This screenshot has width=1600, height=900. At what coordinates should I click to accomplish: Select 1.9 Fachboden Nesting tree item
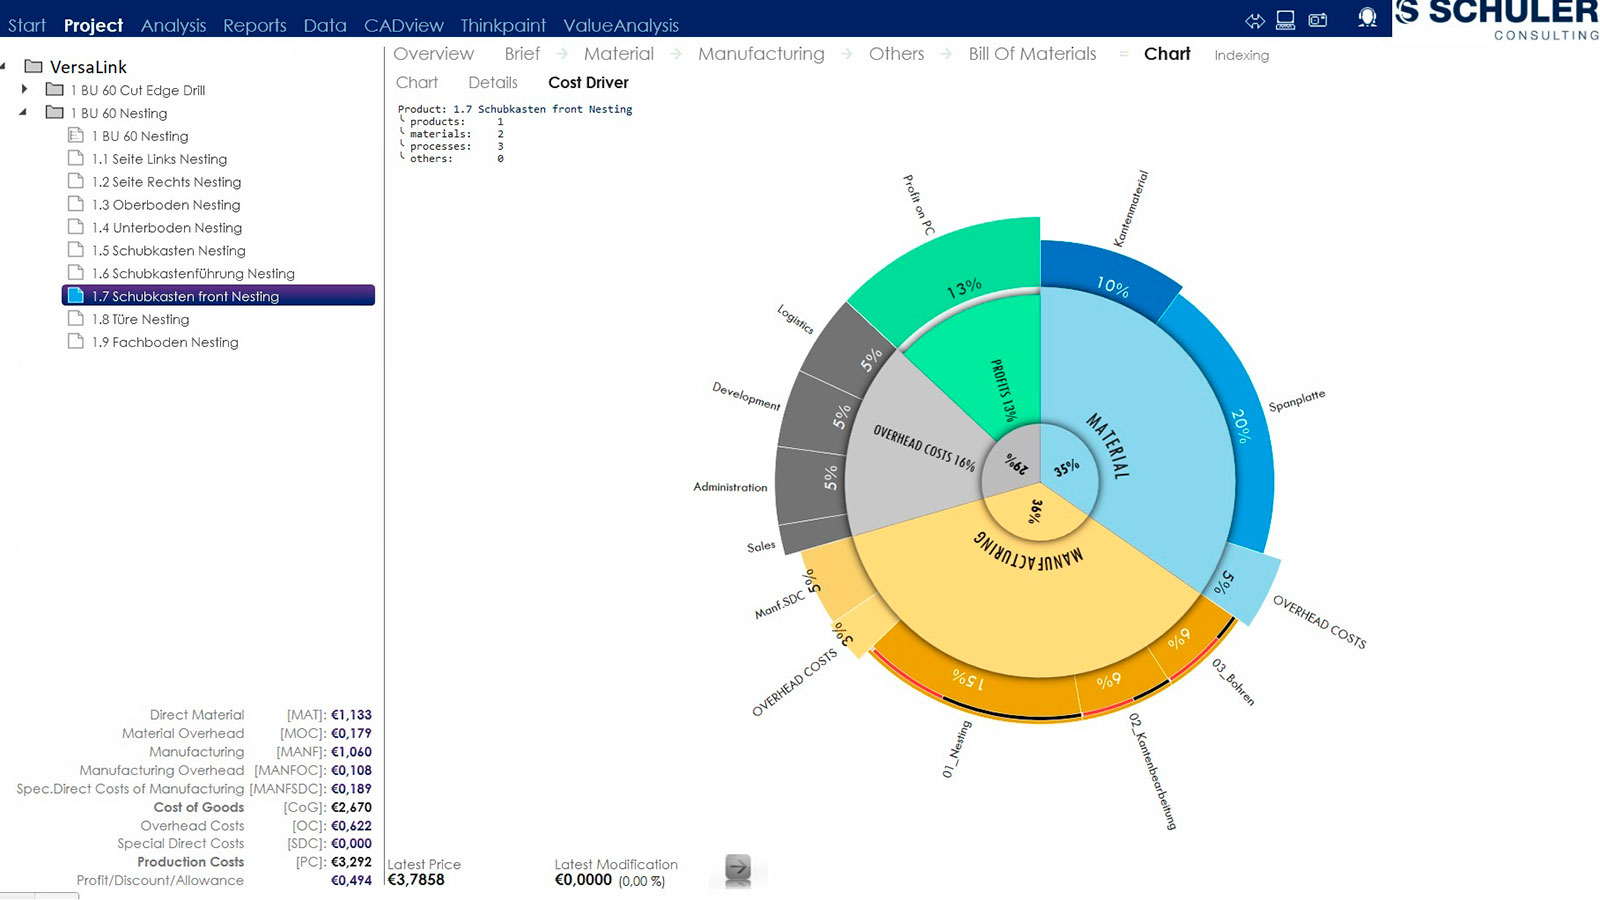tap(165, 342)
